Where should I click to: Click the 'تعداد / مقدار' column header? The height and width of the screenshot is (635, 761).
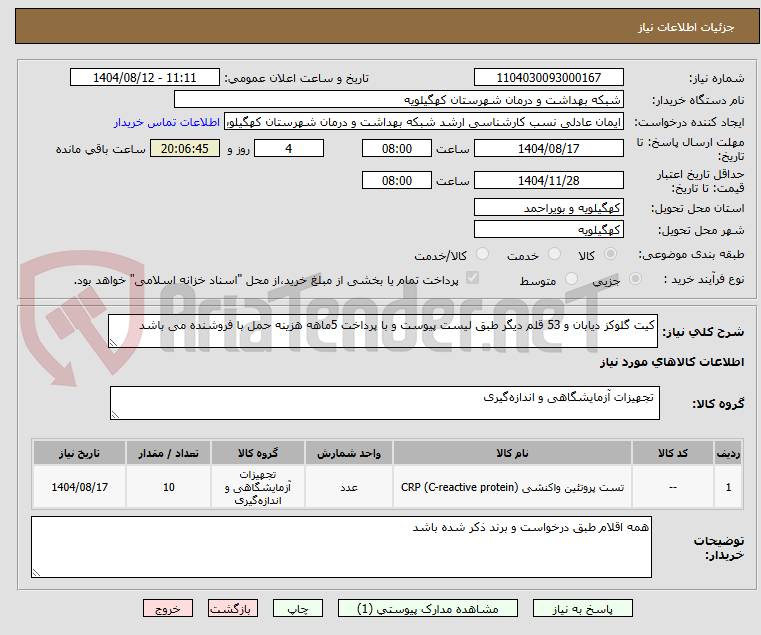[168, 453]
